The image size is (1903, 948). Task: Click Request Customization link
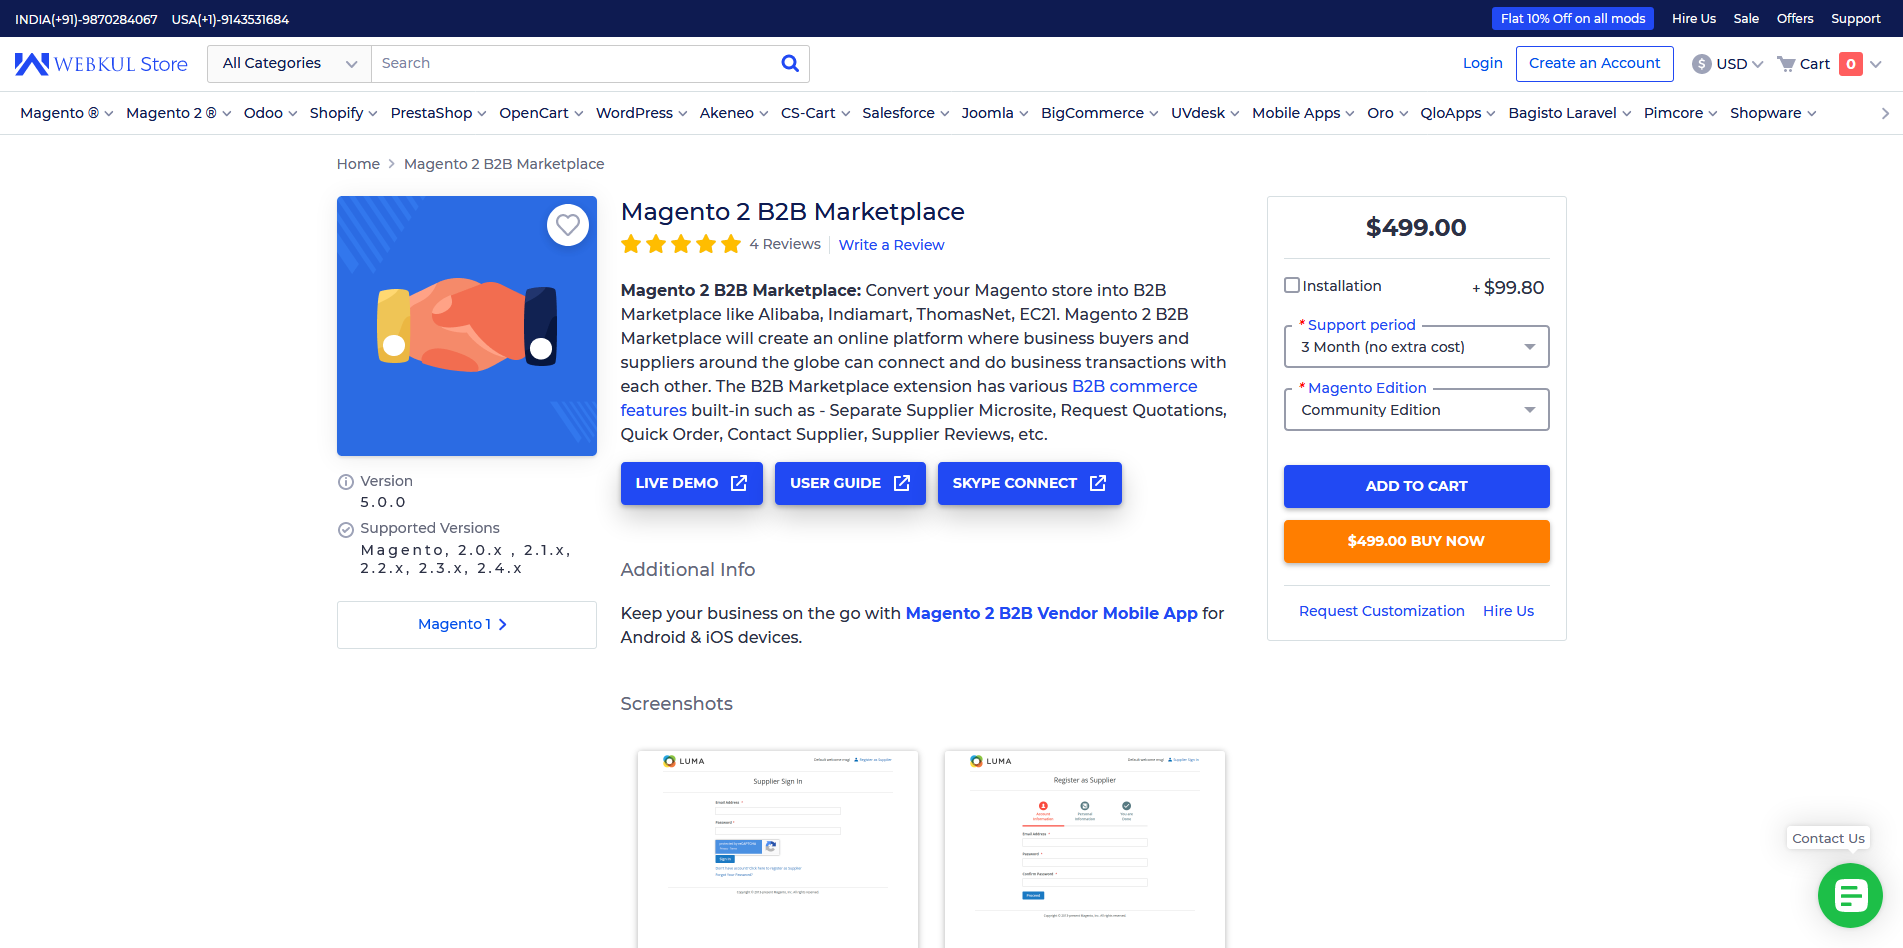1381,611
